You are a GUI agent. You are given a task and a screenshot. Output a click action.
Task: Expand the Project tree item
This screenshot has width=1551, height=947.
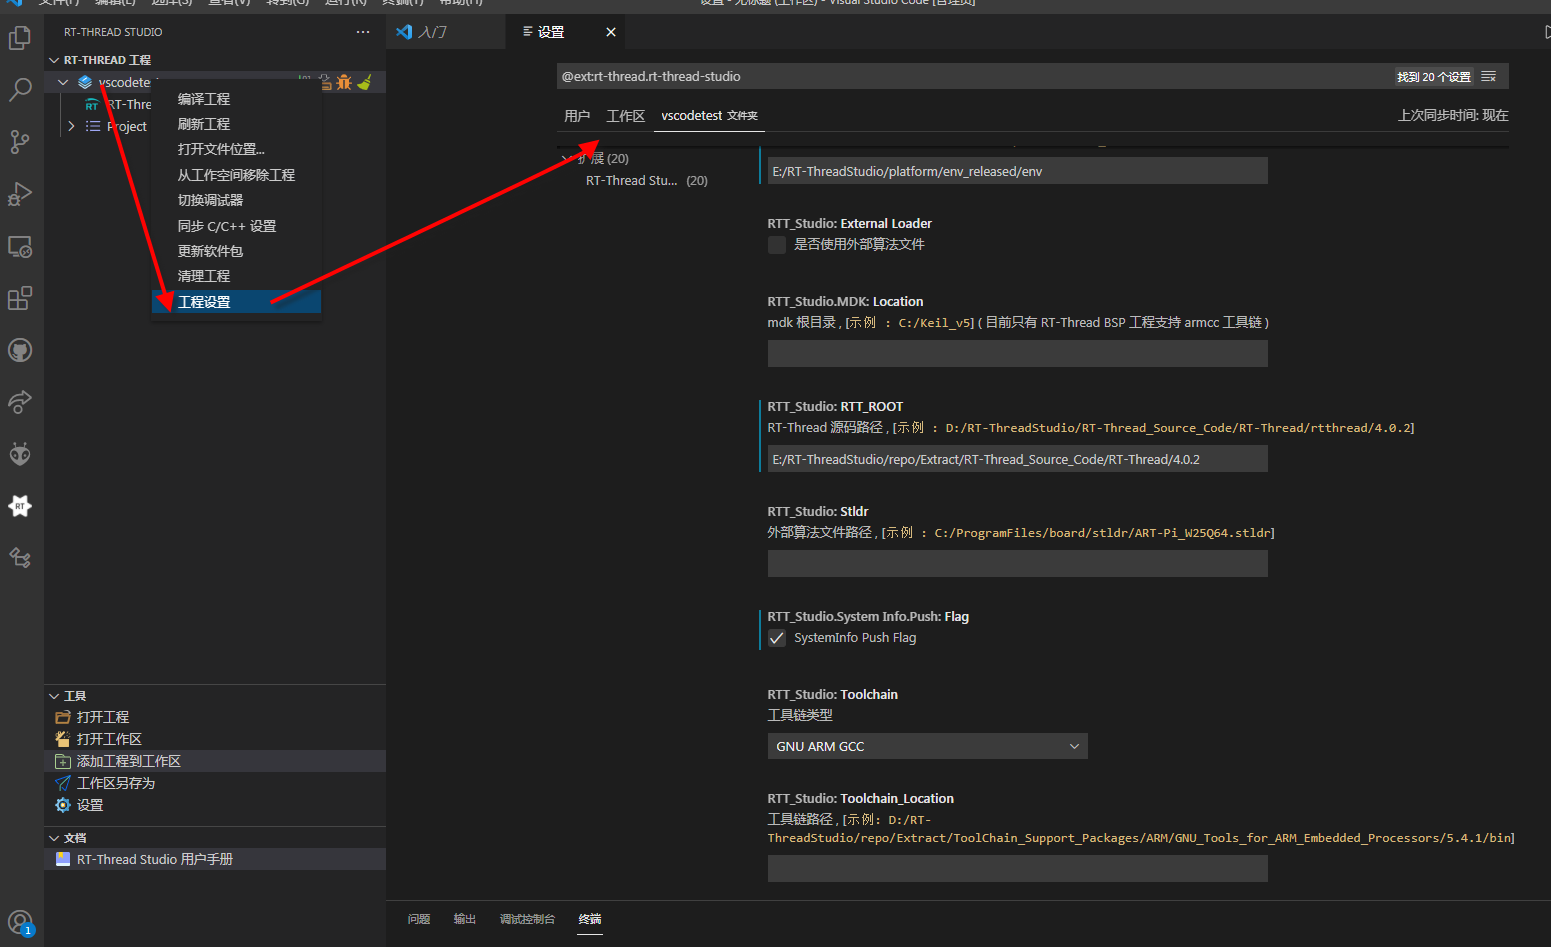(x=70, y=126)
